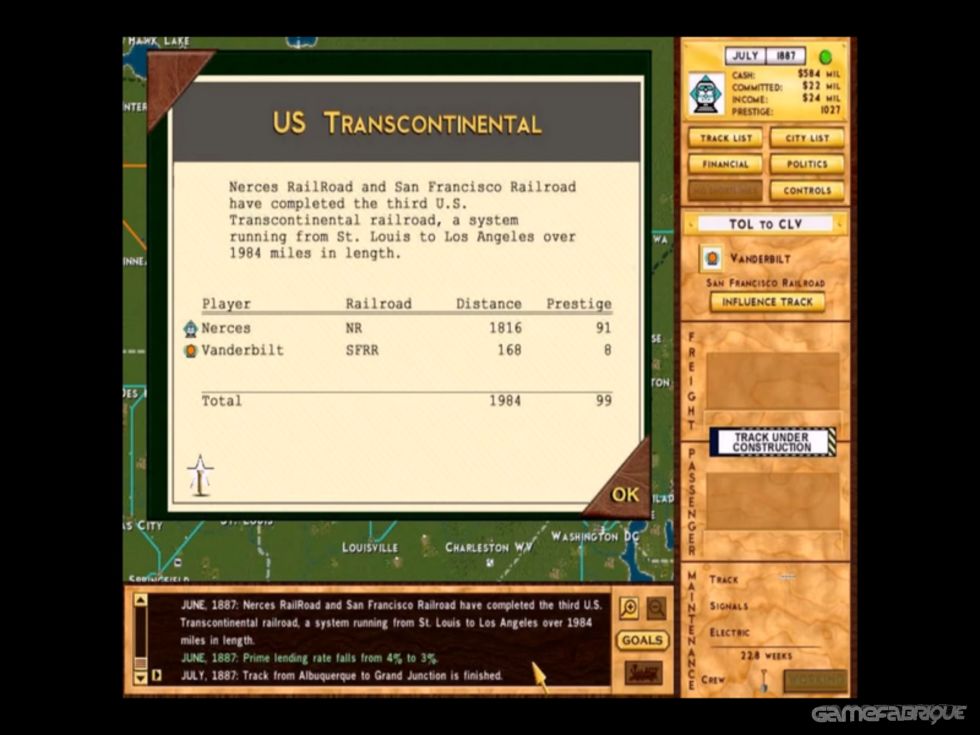Screen dimensions: 980x735
Task: Open the Goals screen
Action: point(642,640)
